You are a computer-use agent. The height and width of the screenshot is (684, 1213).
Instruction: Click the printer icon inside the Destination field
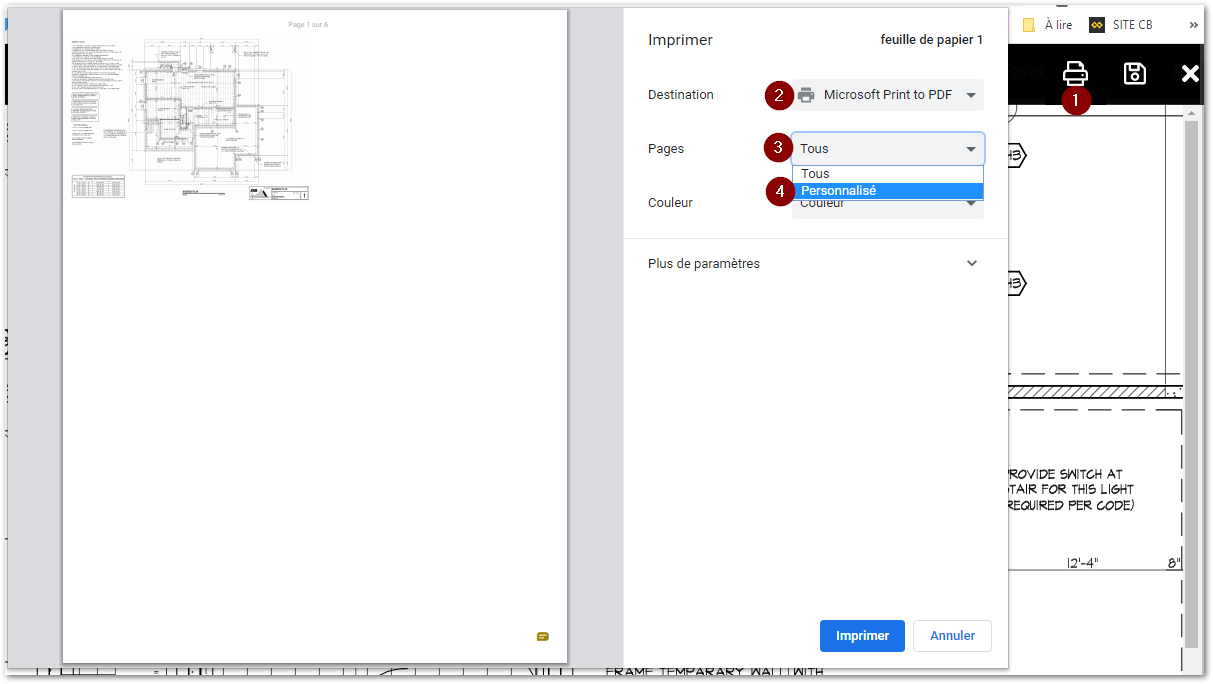click(x=806, y=95)
